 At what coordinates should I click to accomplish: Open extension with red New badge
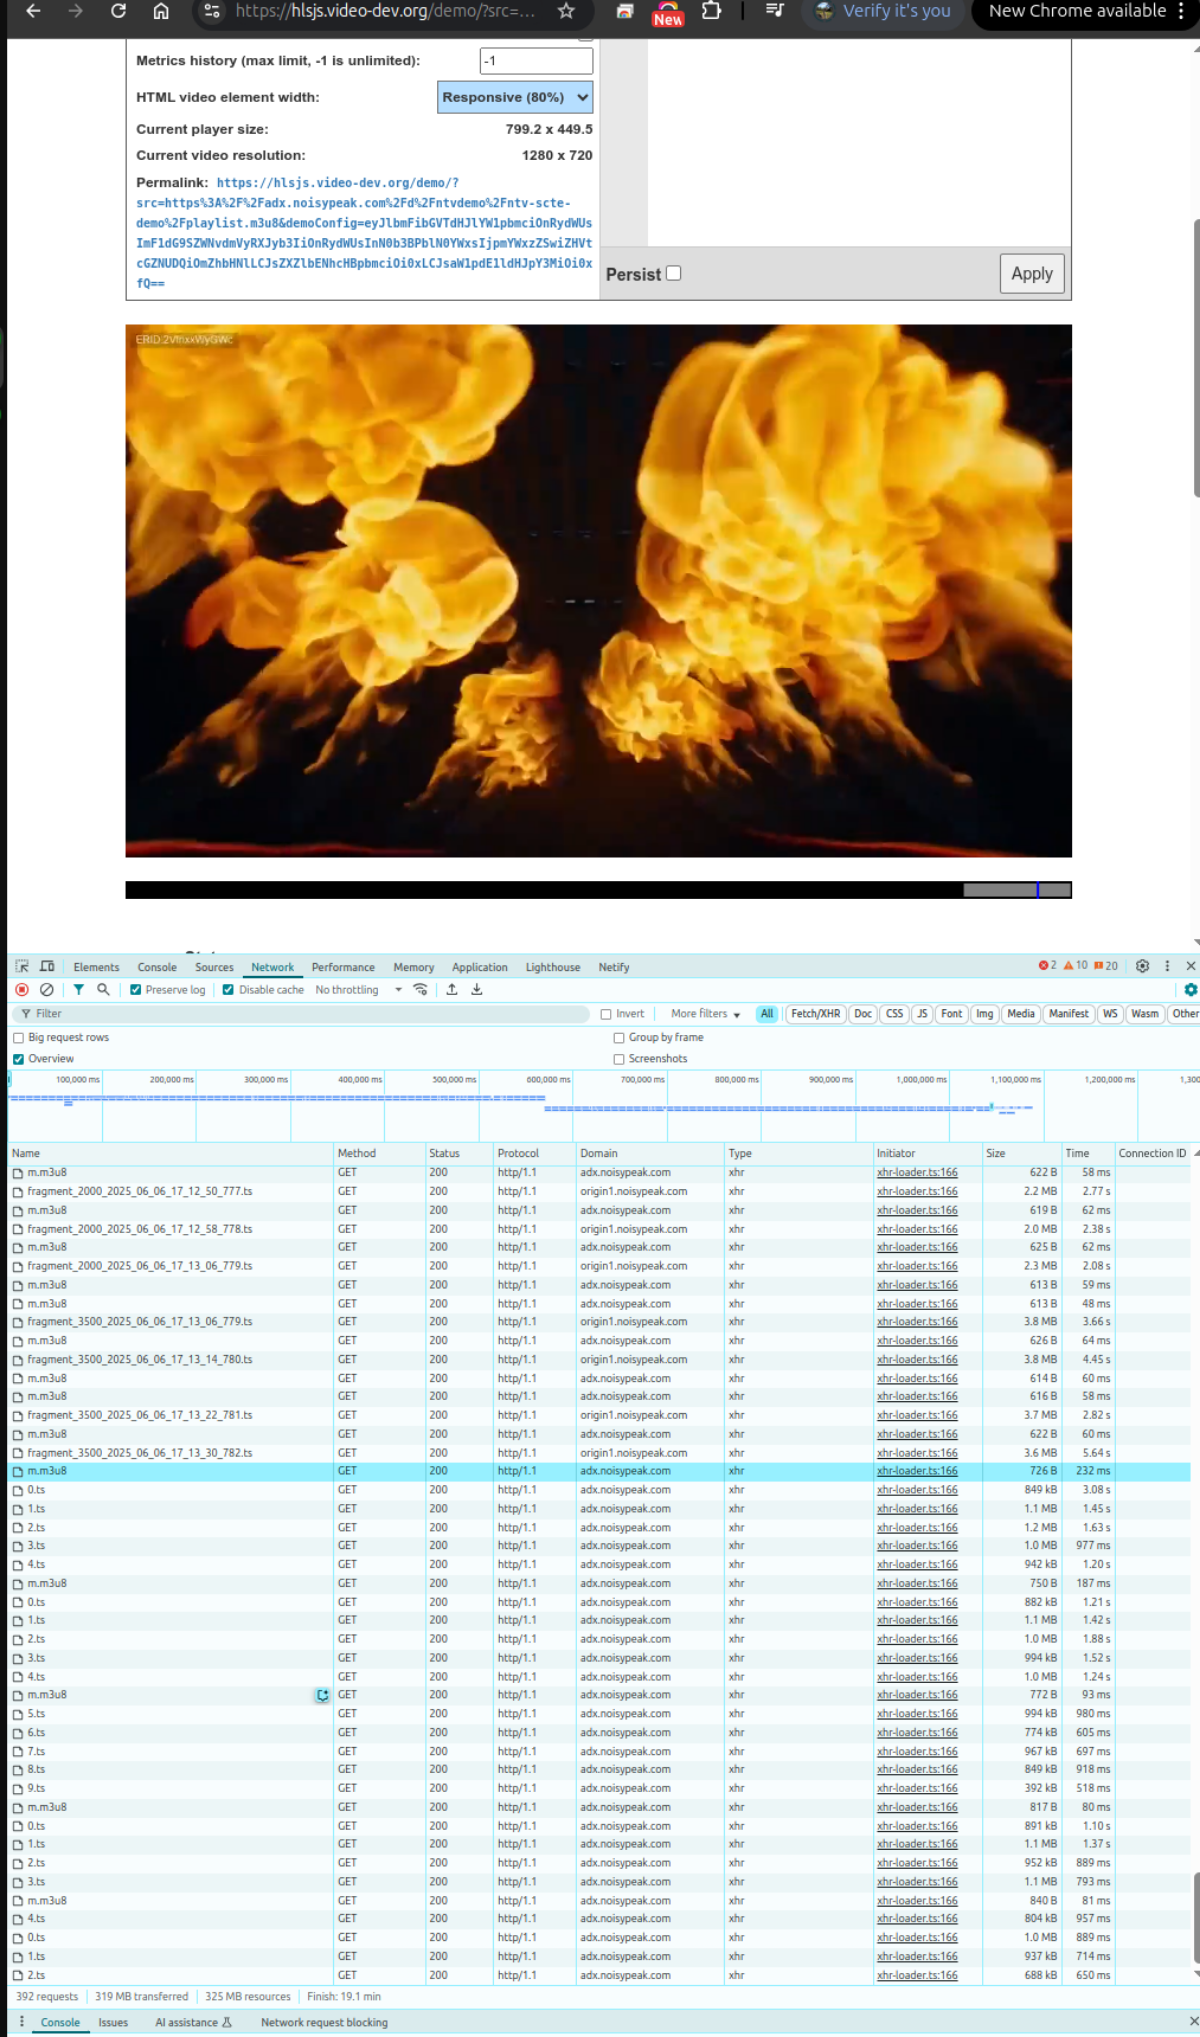click(667, 13)
